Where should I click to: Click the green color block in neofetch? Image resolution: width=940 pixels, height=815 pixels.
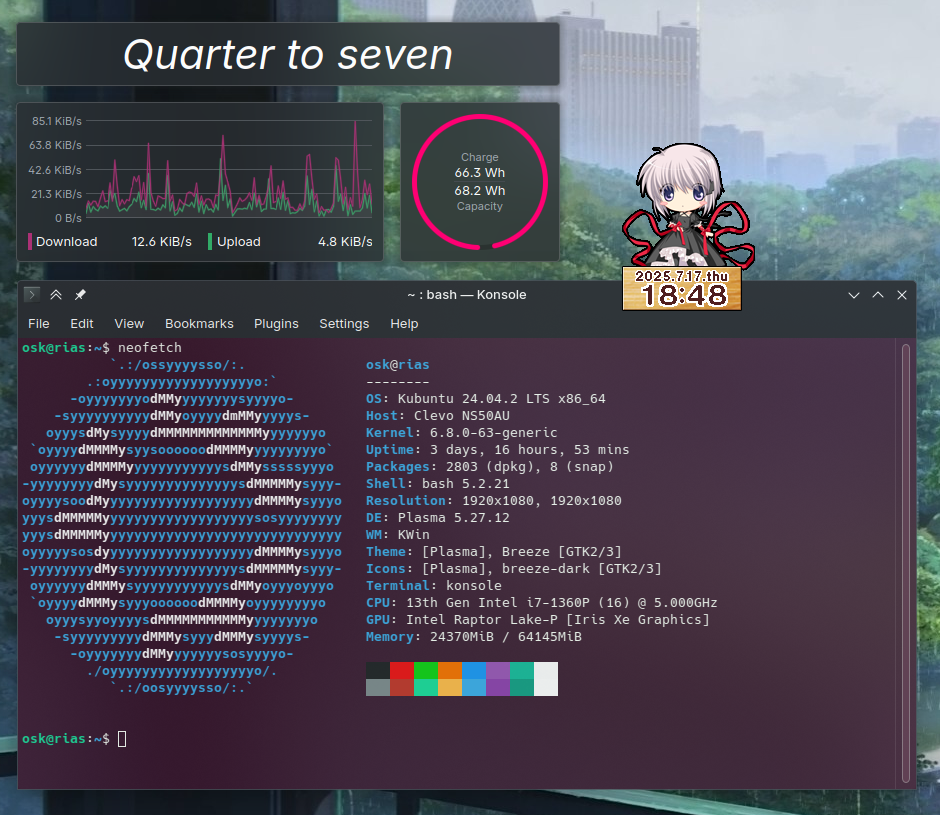click(x=426, y=670)
